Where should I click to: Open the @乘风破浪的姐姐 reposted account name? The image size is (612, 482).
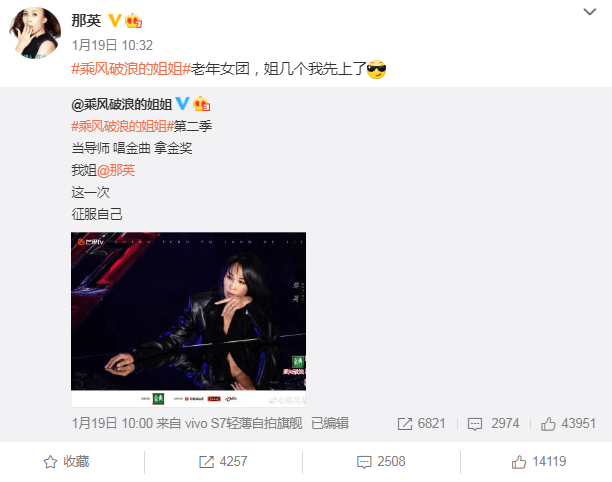tap(122, 104)
